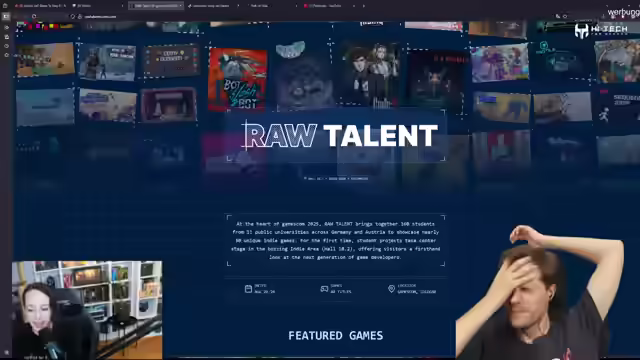Click the calendar date icon
Screen dimensions: 640x360
248,289
